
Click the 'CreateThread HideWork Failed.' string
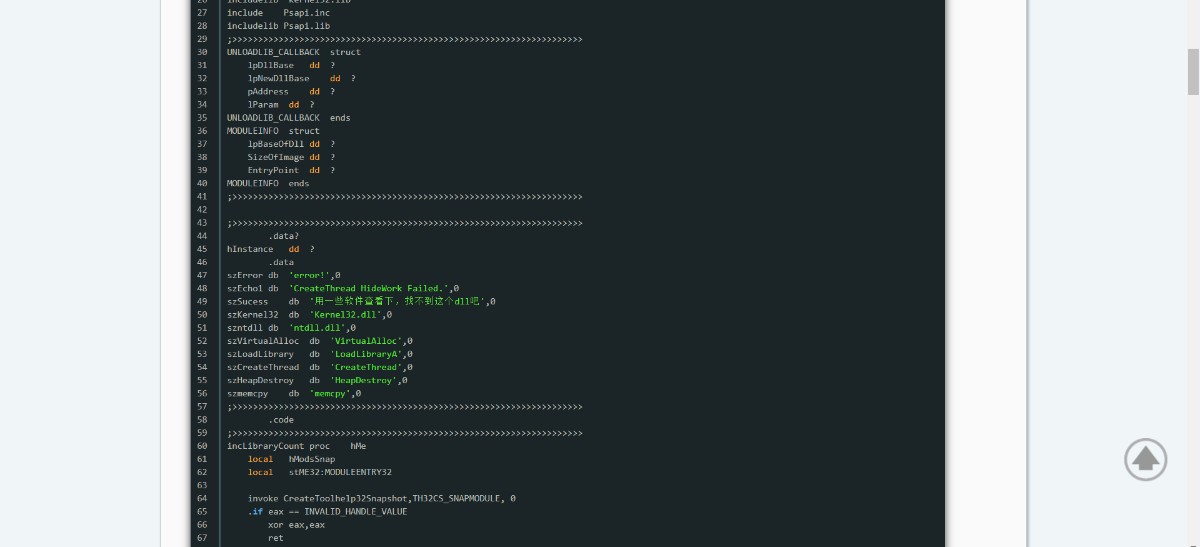(370, 288)
